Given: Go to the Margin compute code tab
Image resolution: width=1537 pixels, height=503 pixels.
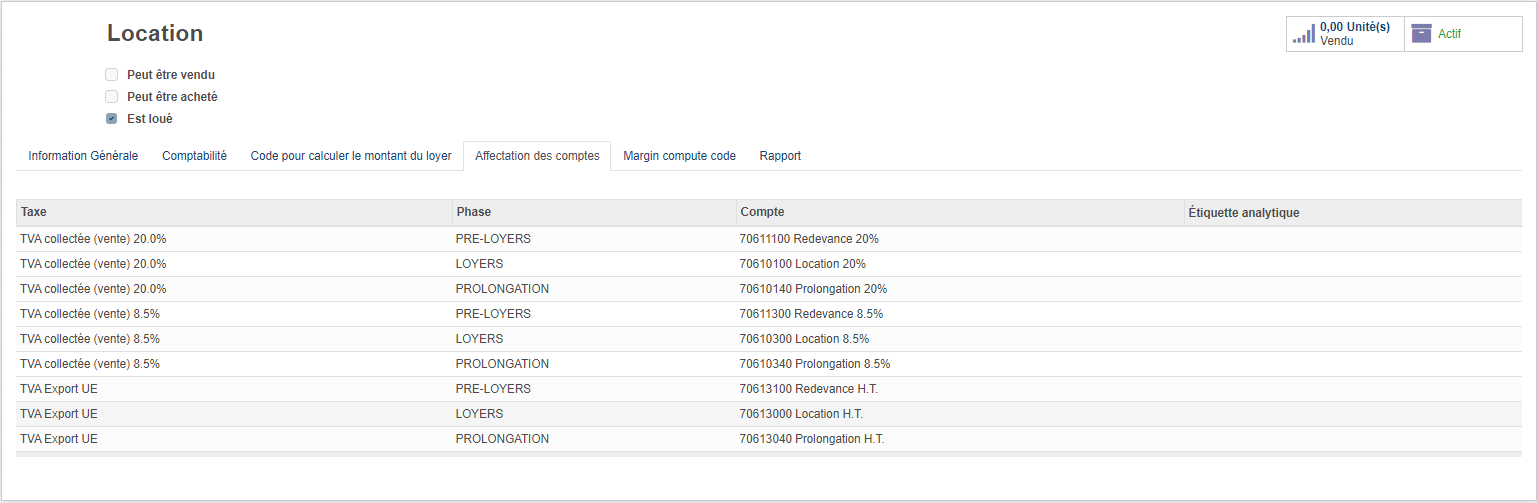Looking at the screenshot, I should coord(679,156).
